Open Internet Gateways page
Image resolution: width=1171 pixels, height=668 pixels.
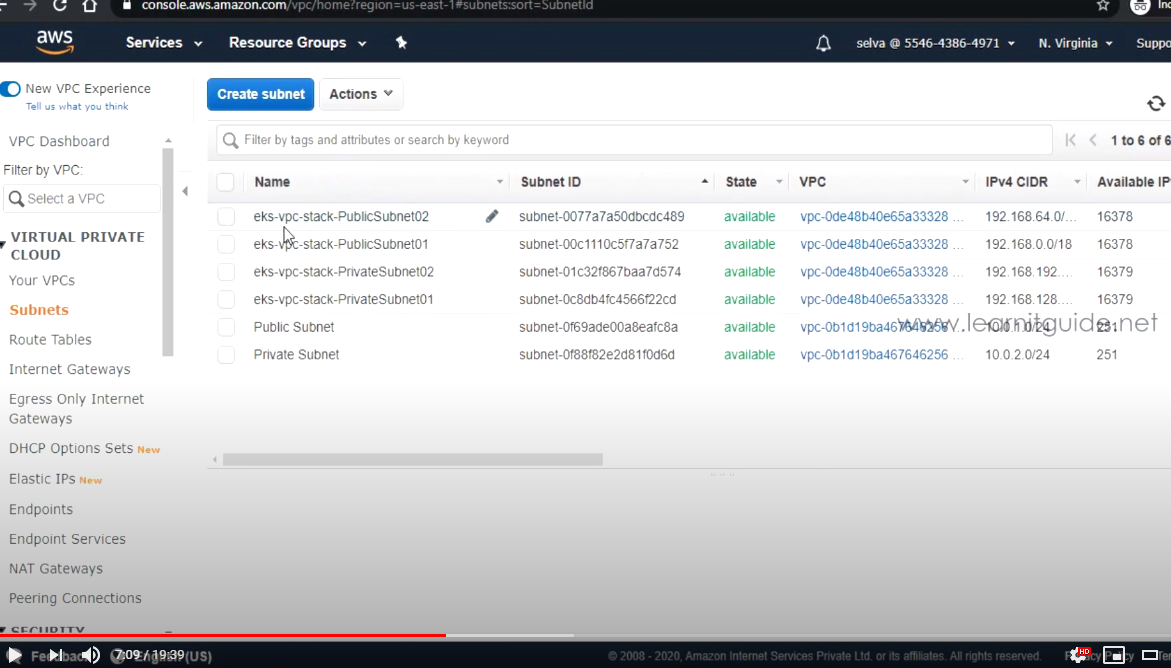pos(69,369)
